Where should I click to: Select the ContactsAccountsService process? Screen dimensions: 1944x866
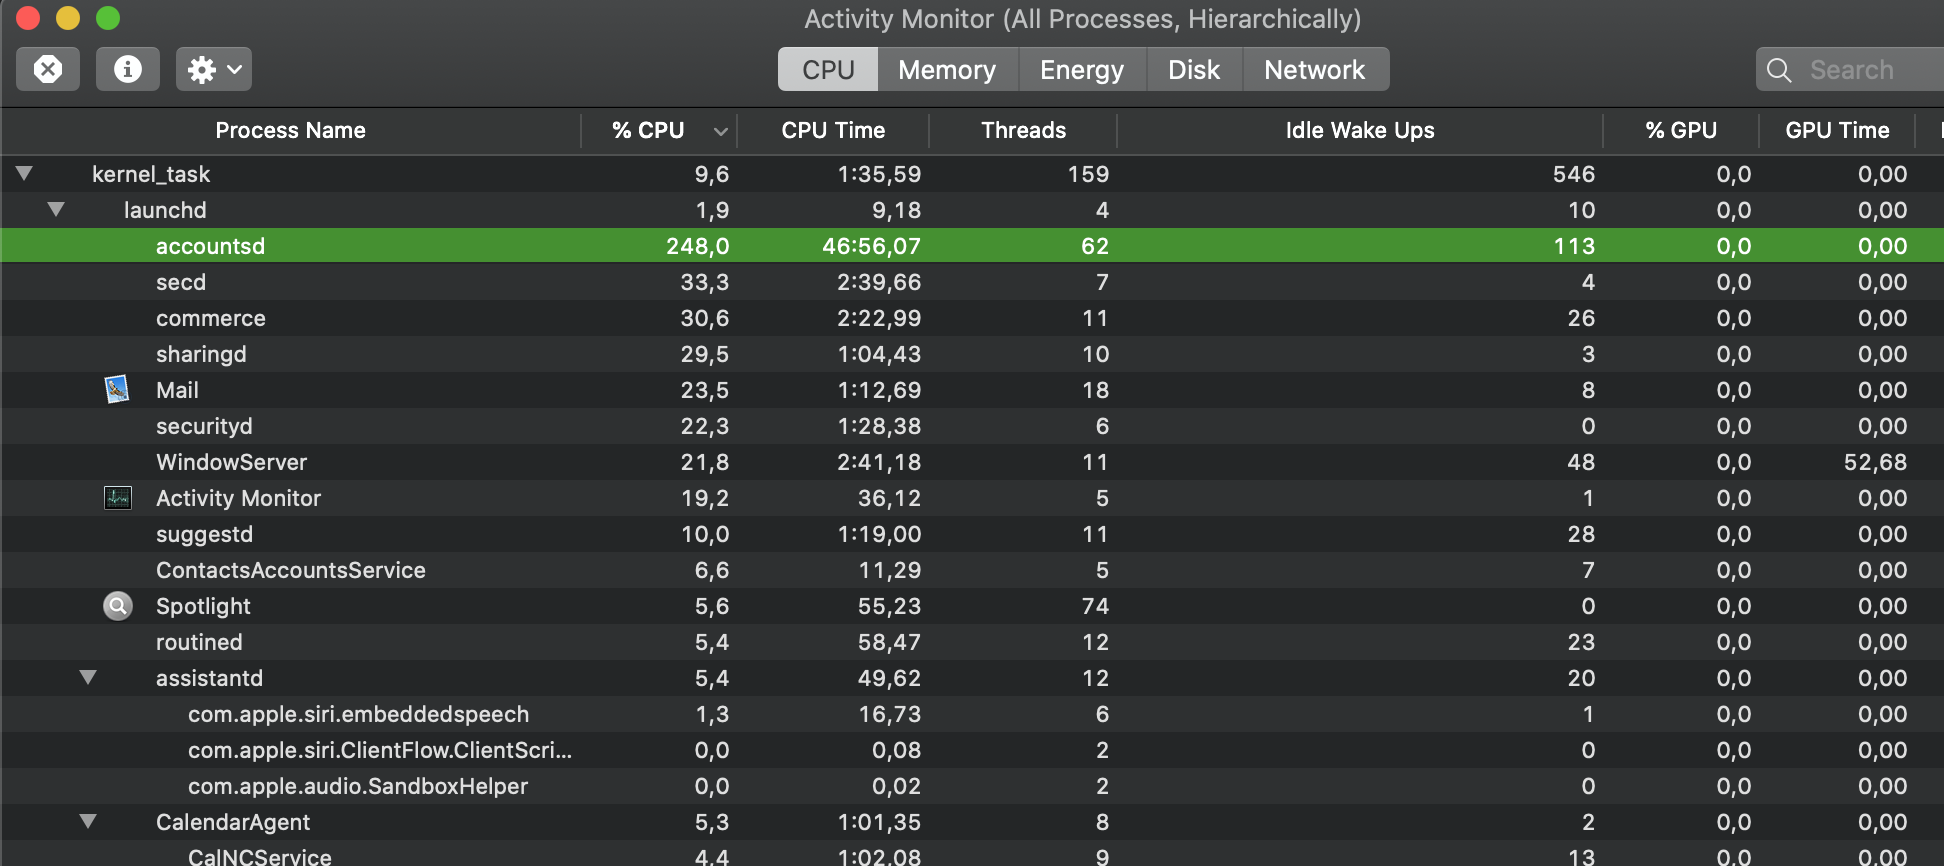(x=972, y=569)
